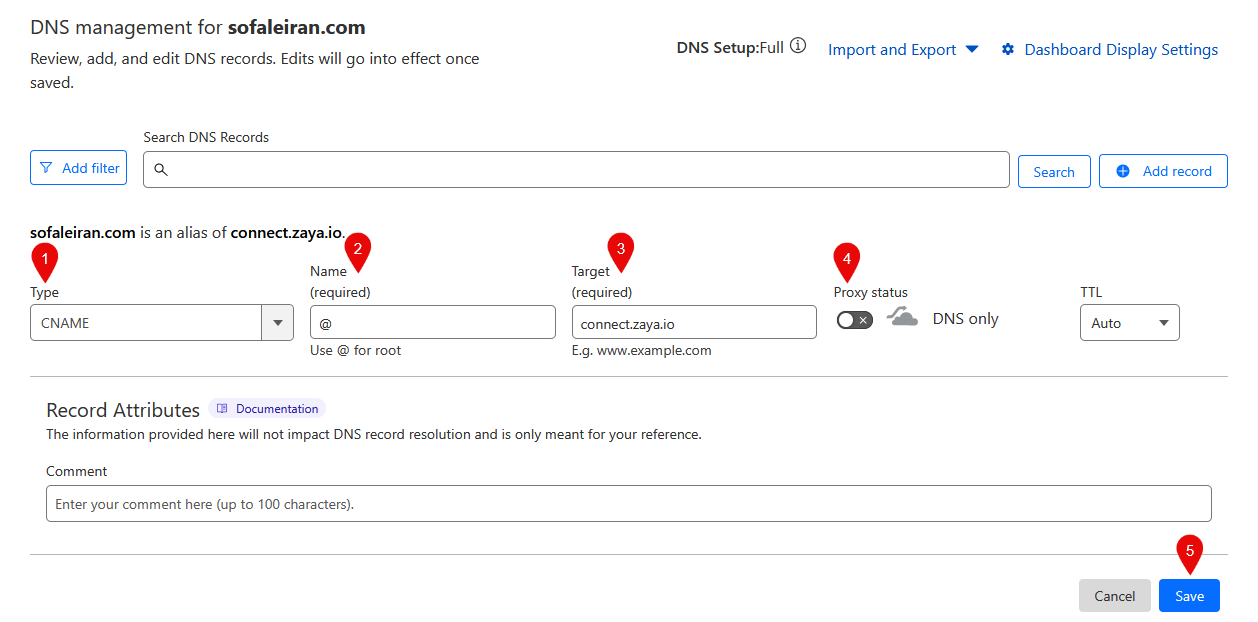Click the Search button
1258x622 pixels.
click(1053, 172)
